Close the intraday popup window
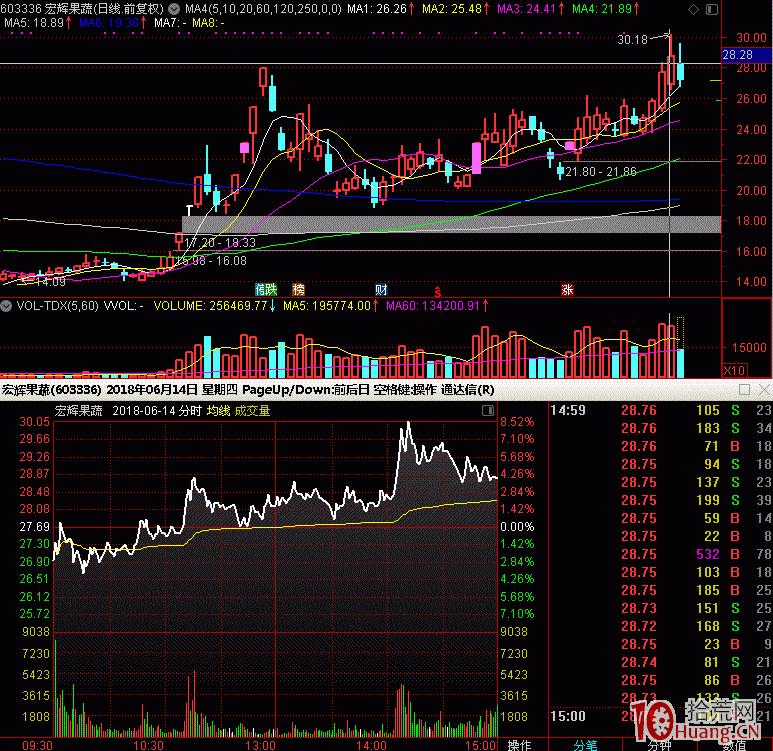The width and height of the screenshot is (773, 751). click(x=763, y=389)
